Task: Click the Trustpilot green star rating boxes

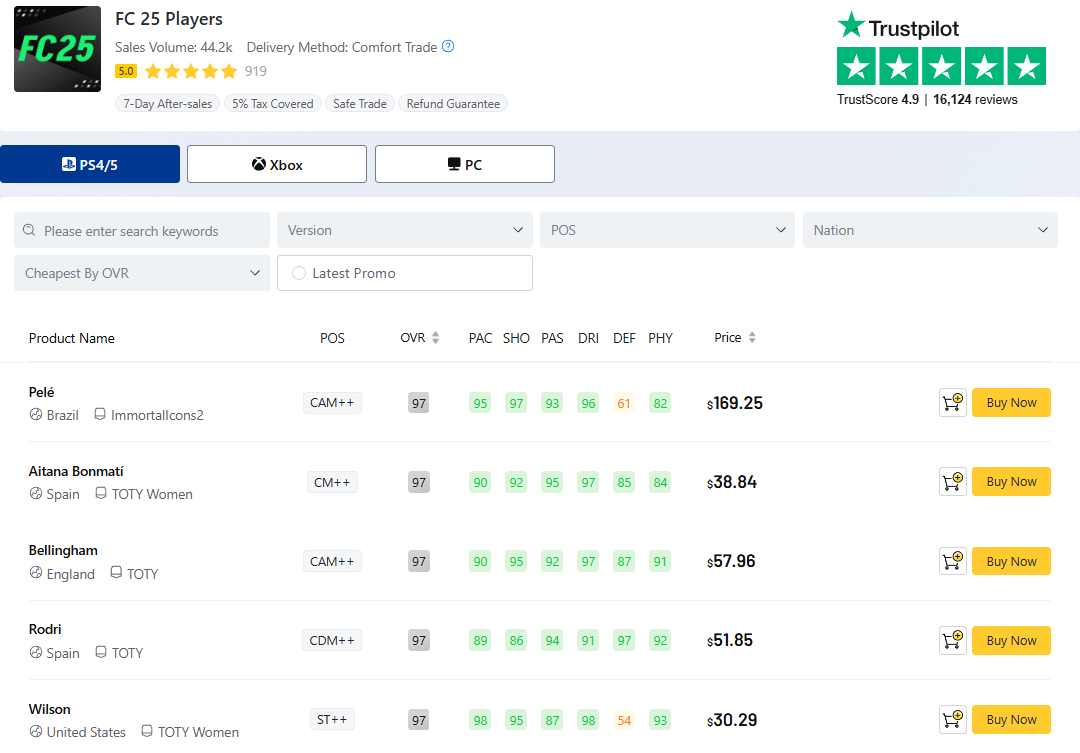Action: [x=941, y=66]
